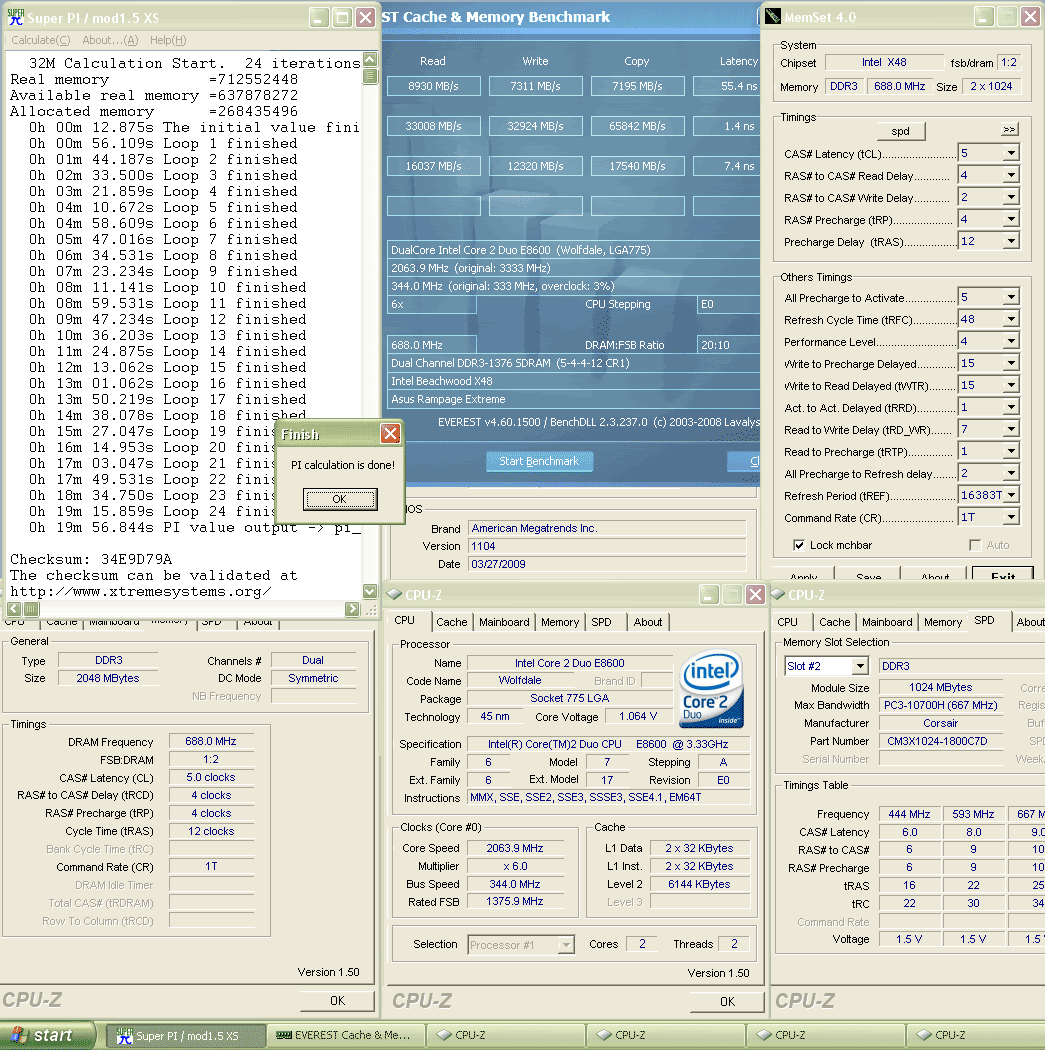1045x1050 pixels.
Task: Click Super PI horizontal scrollbar right arrow
Action: point(353,609)
